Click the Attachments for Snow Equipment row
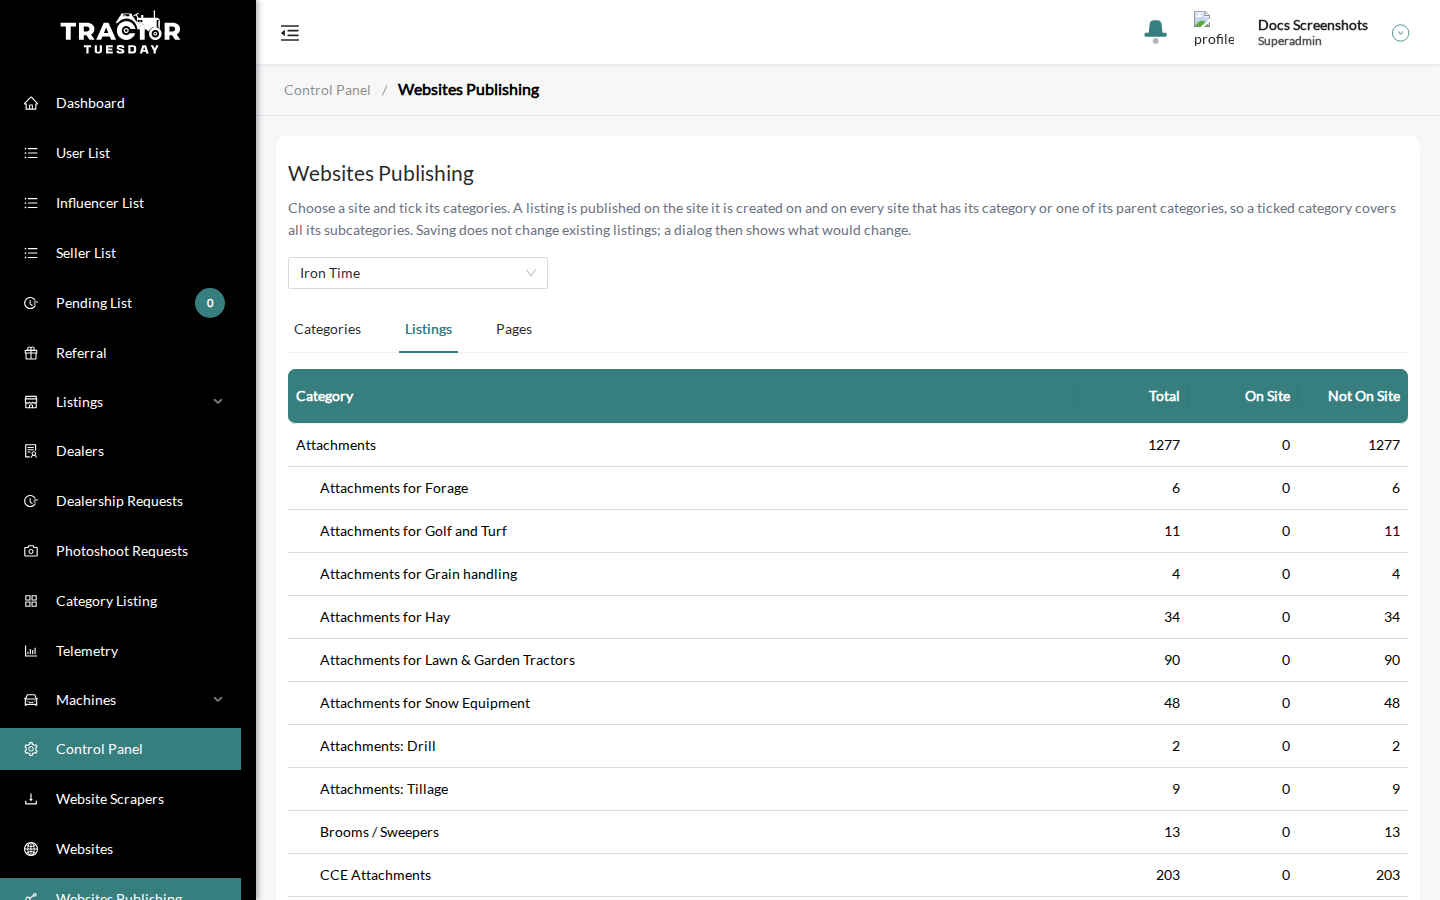 point(848,703)
